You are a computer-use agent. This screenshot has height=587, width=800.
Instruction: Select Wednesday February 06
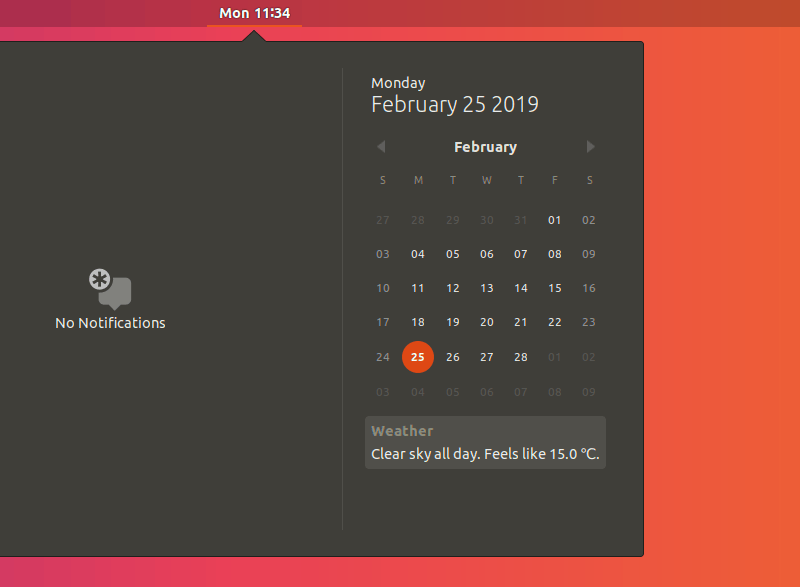[x=486, y=254]
